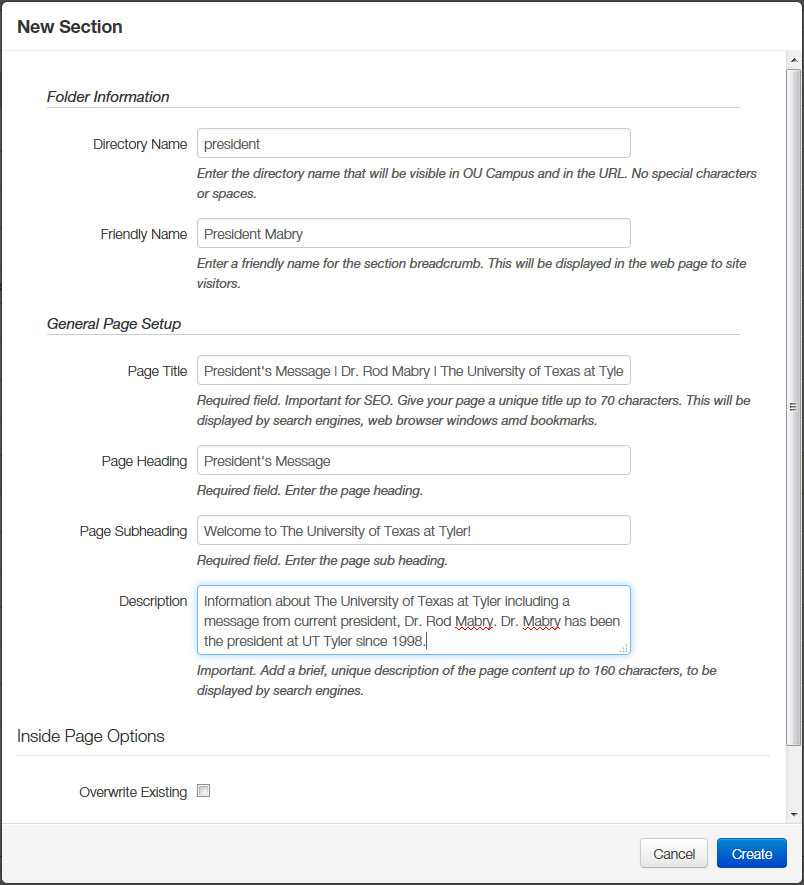Click the scrollbar up arrow

pos(794,60)
